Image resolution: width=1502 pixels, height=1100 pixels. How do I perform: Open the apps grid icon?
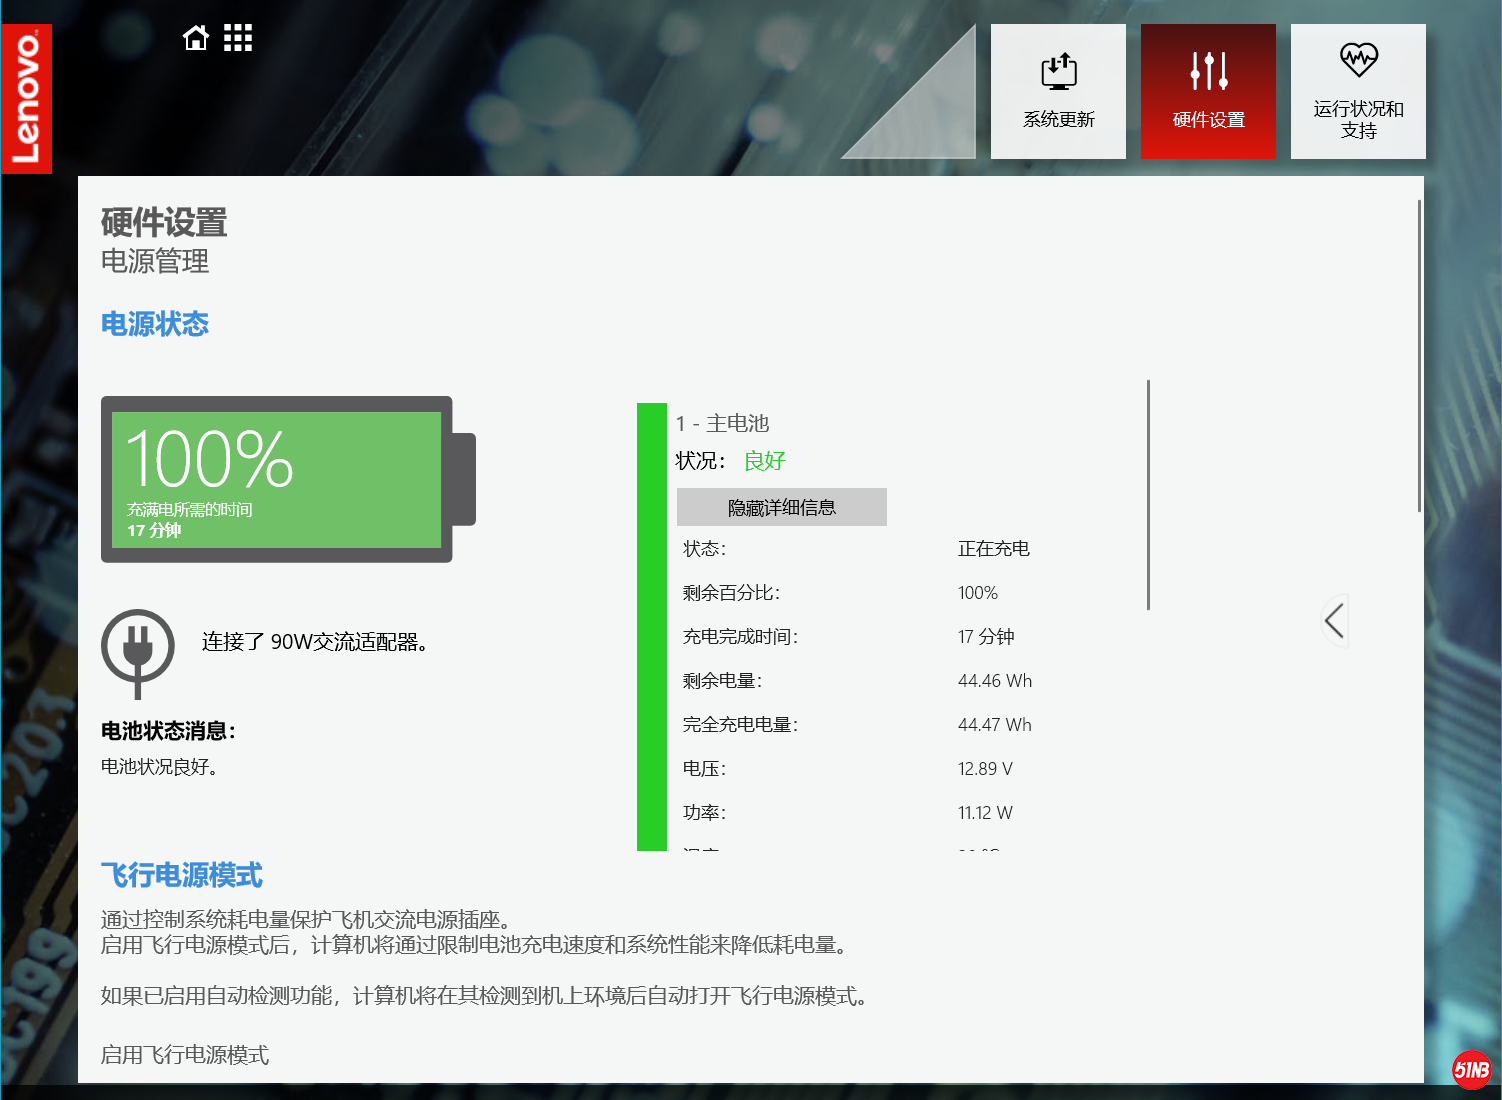coord(238,37)
